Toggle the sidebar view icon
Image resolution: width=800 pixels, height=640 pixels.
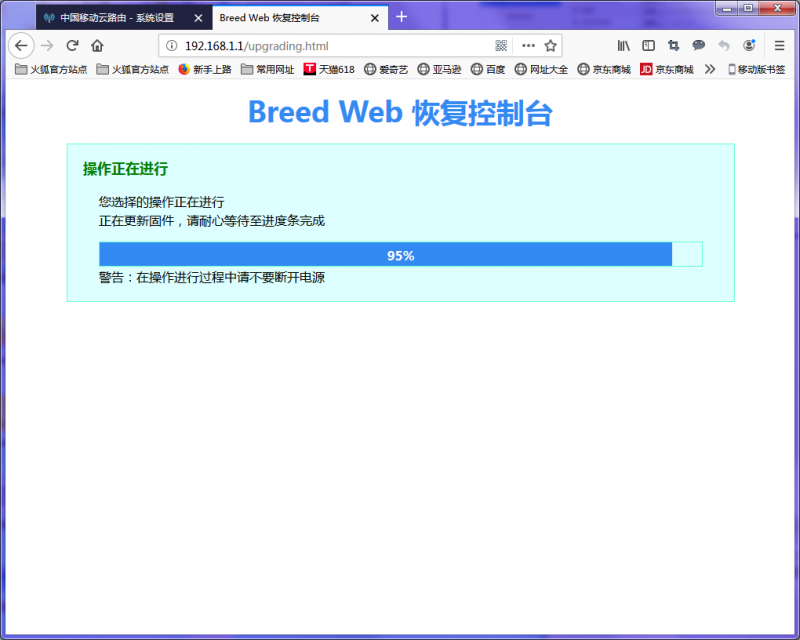649,46
